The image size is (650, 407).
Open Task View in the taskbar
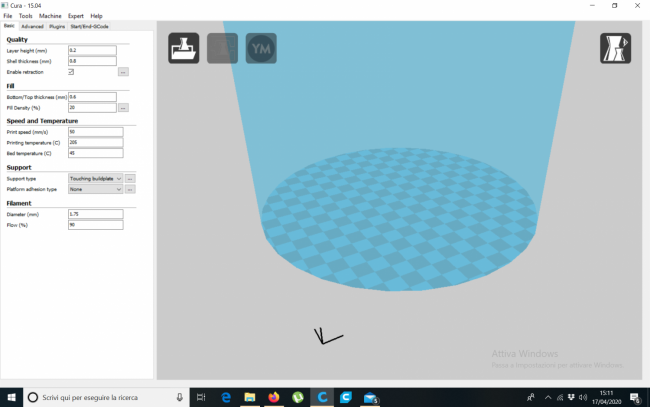[x=201, y=397]
